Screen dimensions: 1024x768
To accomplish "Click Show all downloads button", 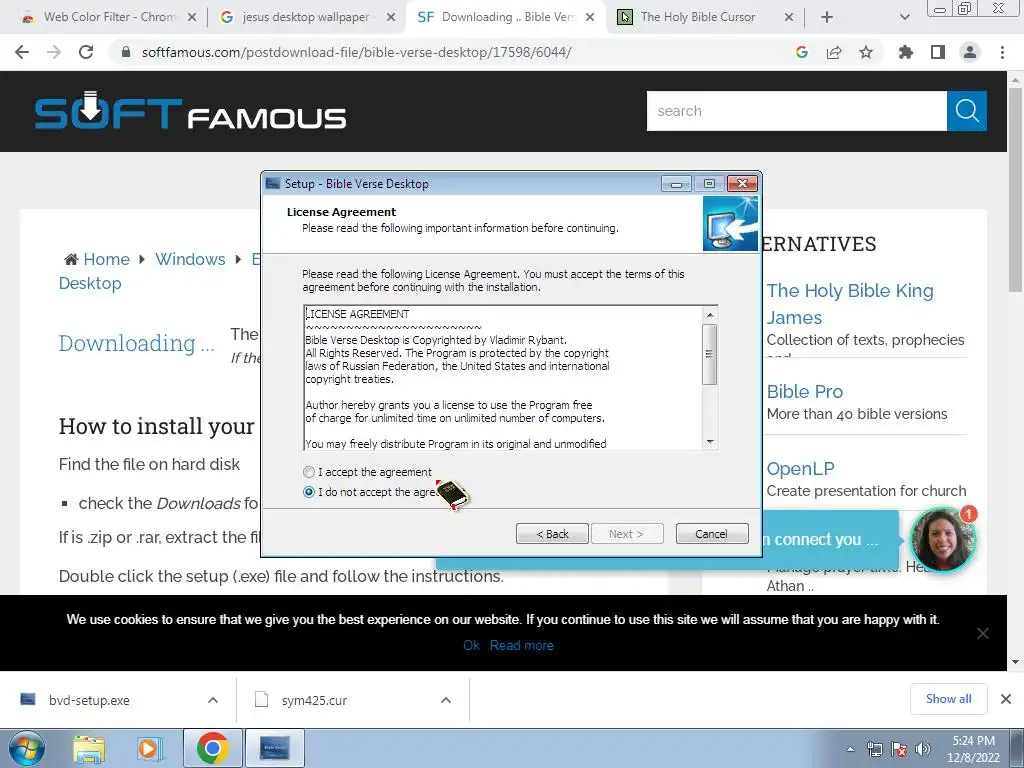I will pos(948,699).
